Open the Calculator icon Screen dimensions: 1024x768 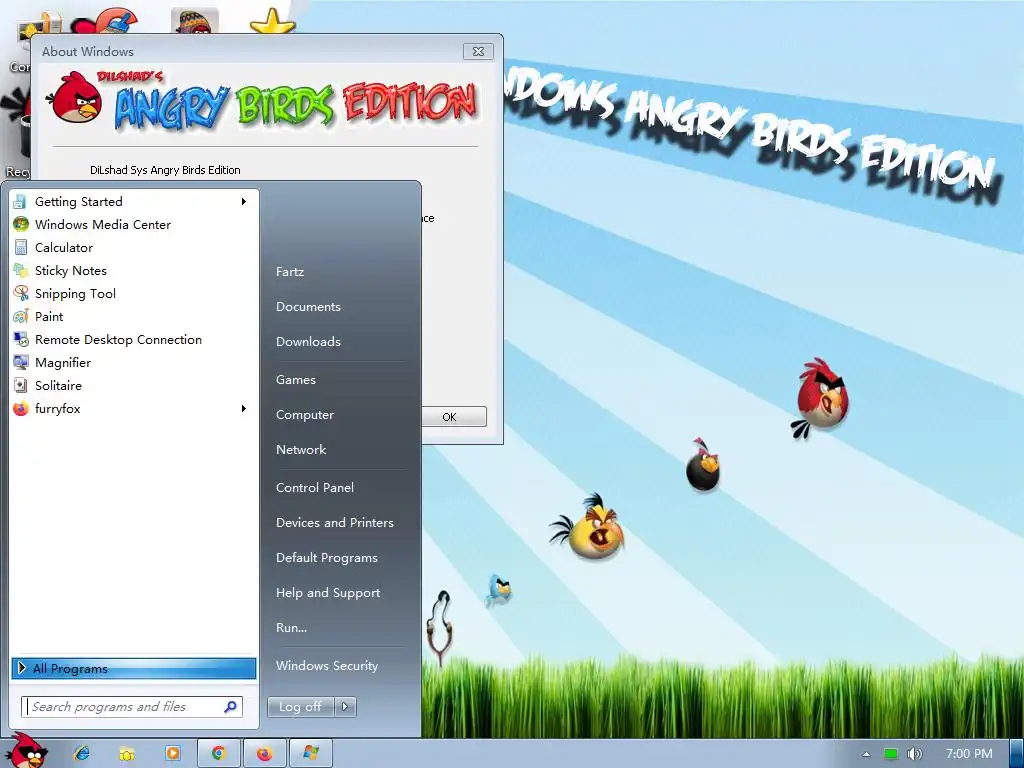coord(20,248)
